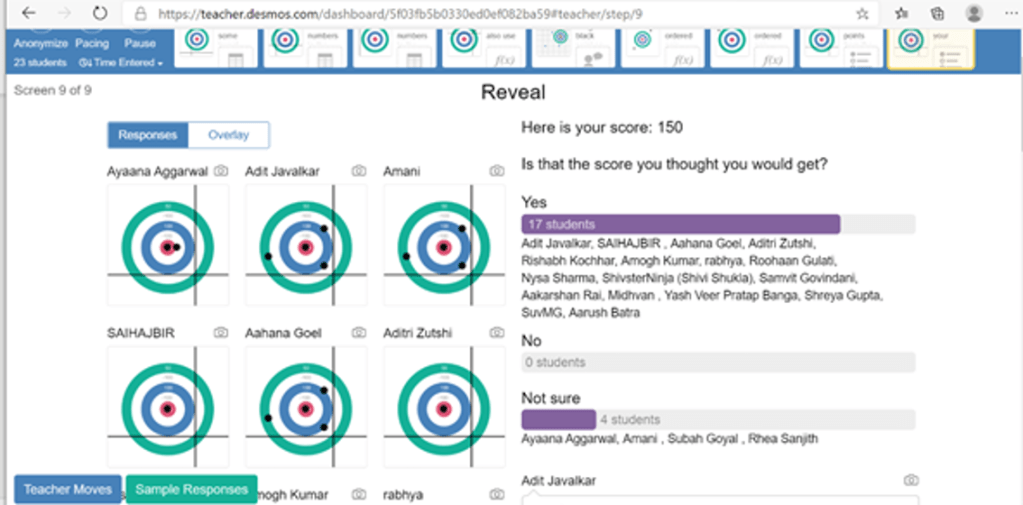Click the Sample Responses button
This screenshot has height=505, width=1023.
click(191, 489)
